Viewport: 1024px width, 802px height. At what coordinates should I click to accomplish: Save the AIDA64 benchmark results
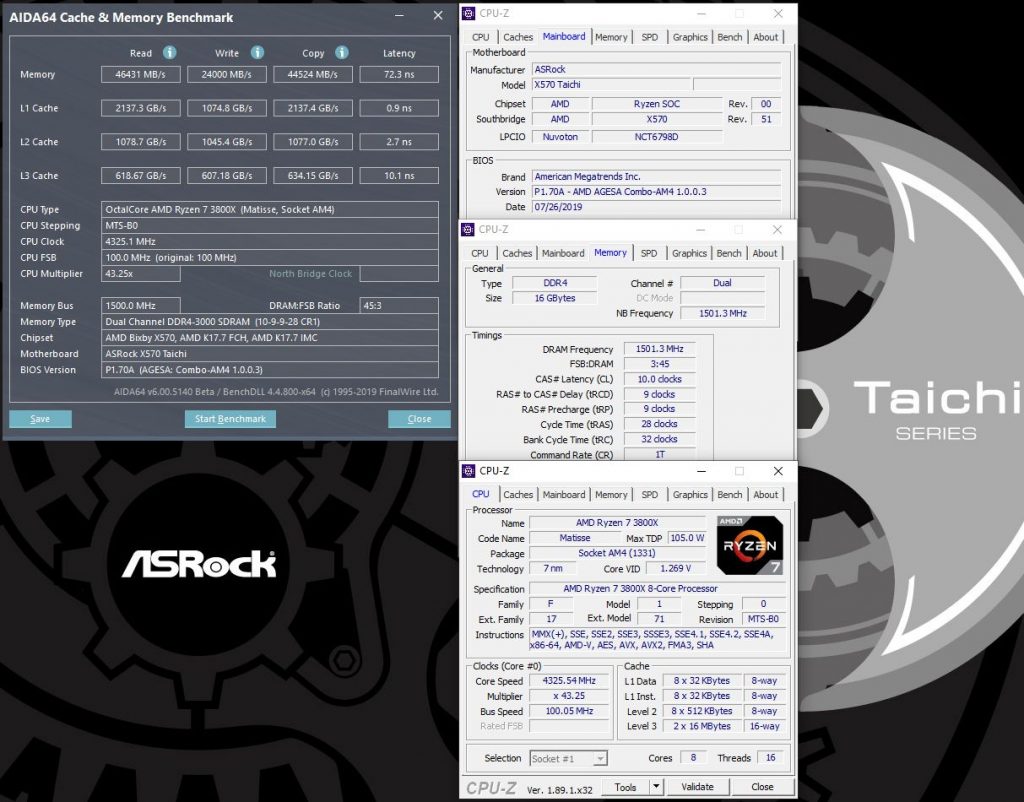[x=40, y=419]
